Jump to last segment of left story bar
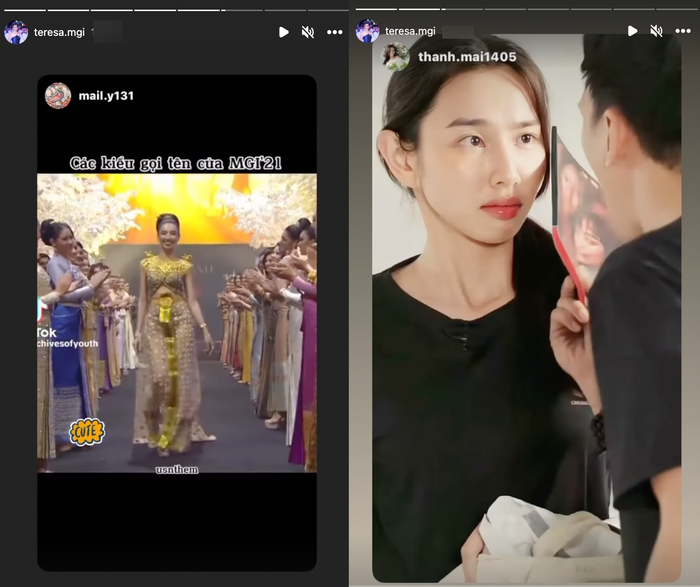Viewport: 700px width, 587px height. click(x=328, y=10)
